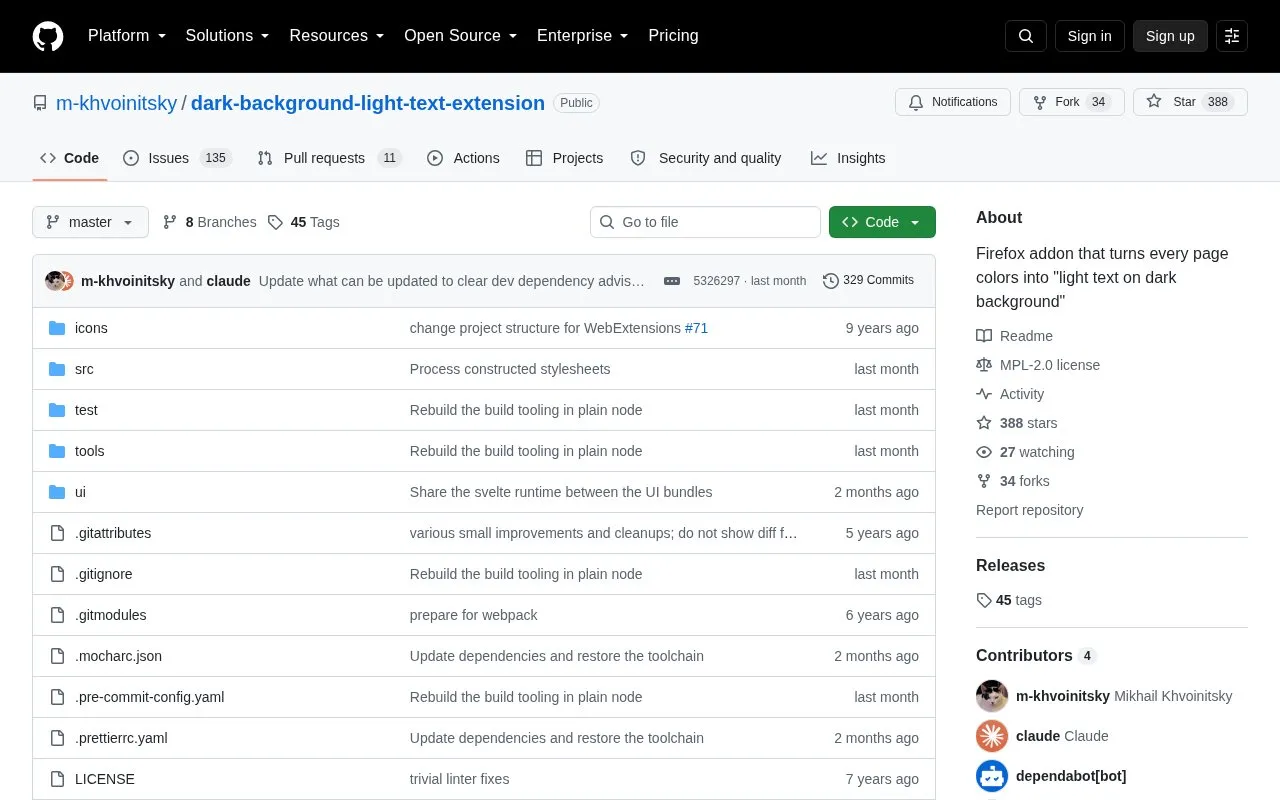This screenshot has height=800, width=1280.
Task: Switch to the Pull requests tab
Action: pyautogui.click(x=329, y=158)
